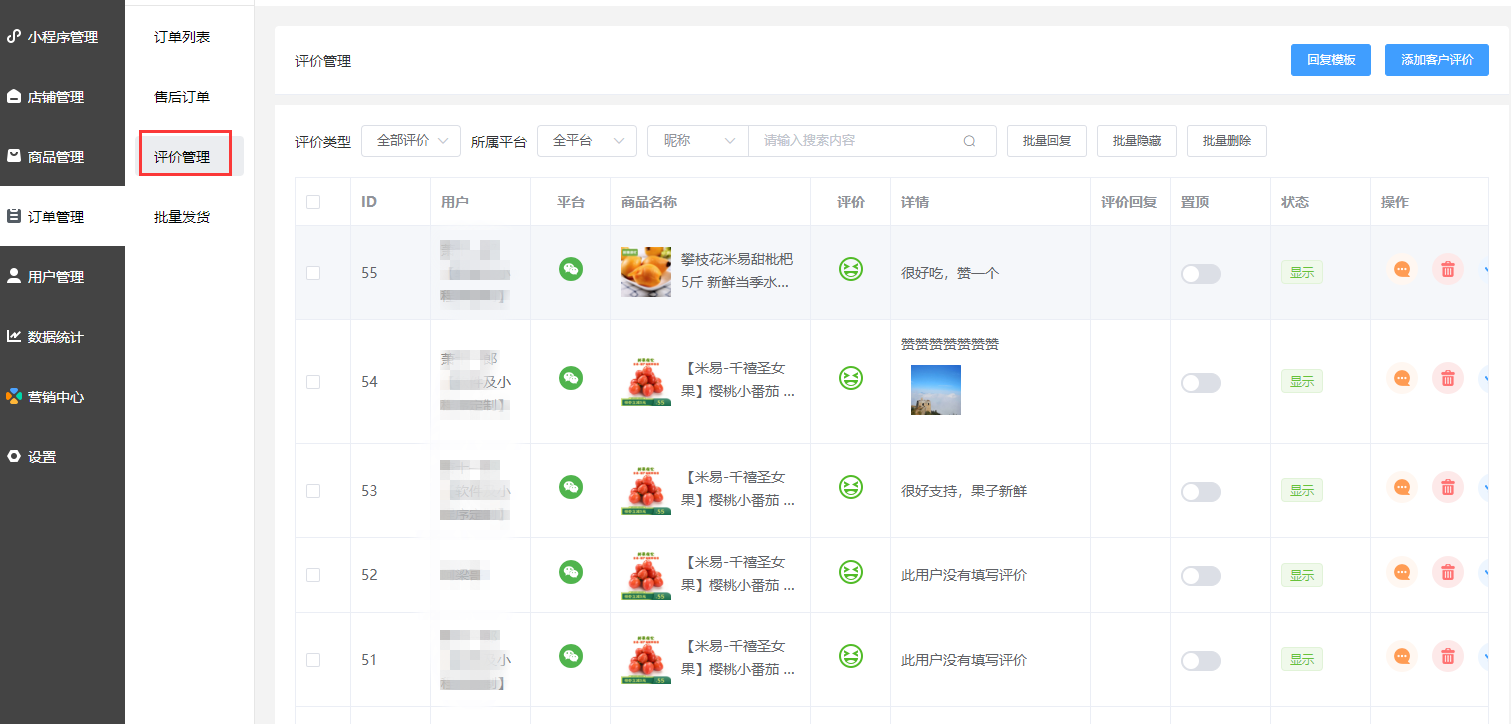
Task: Click the 添加客户评价 button
Action: (x=1437, y=60)
